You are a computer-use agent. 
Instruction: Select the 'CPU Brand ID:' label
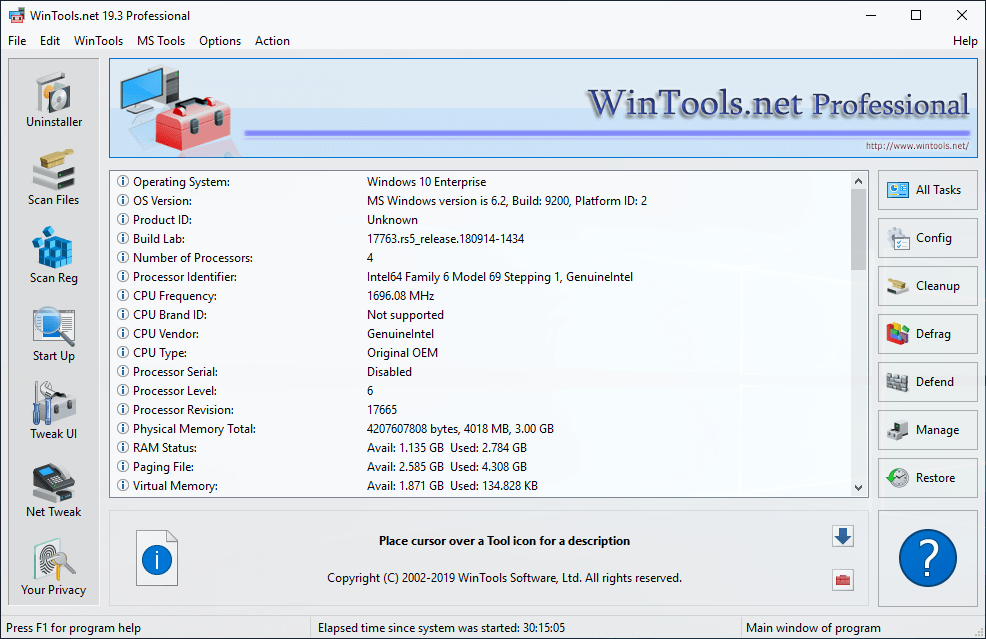tap(170, 314)
